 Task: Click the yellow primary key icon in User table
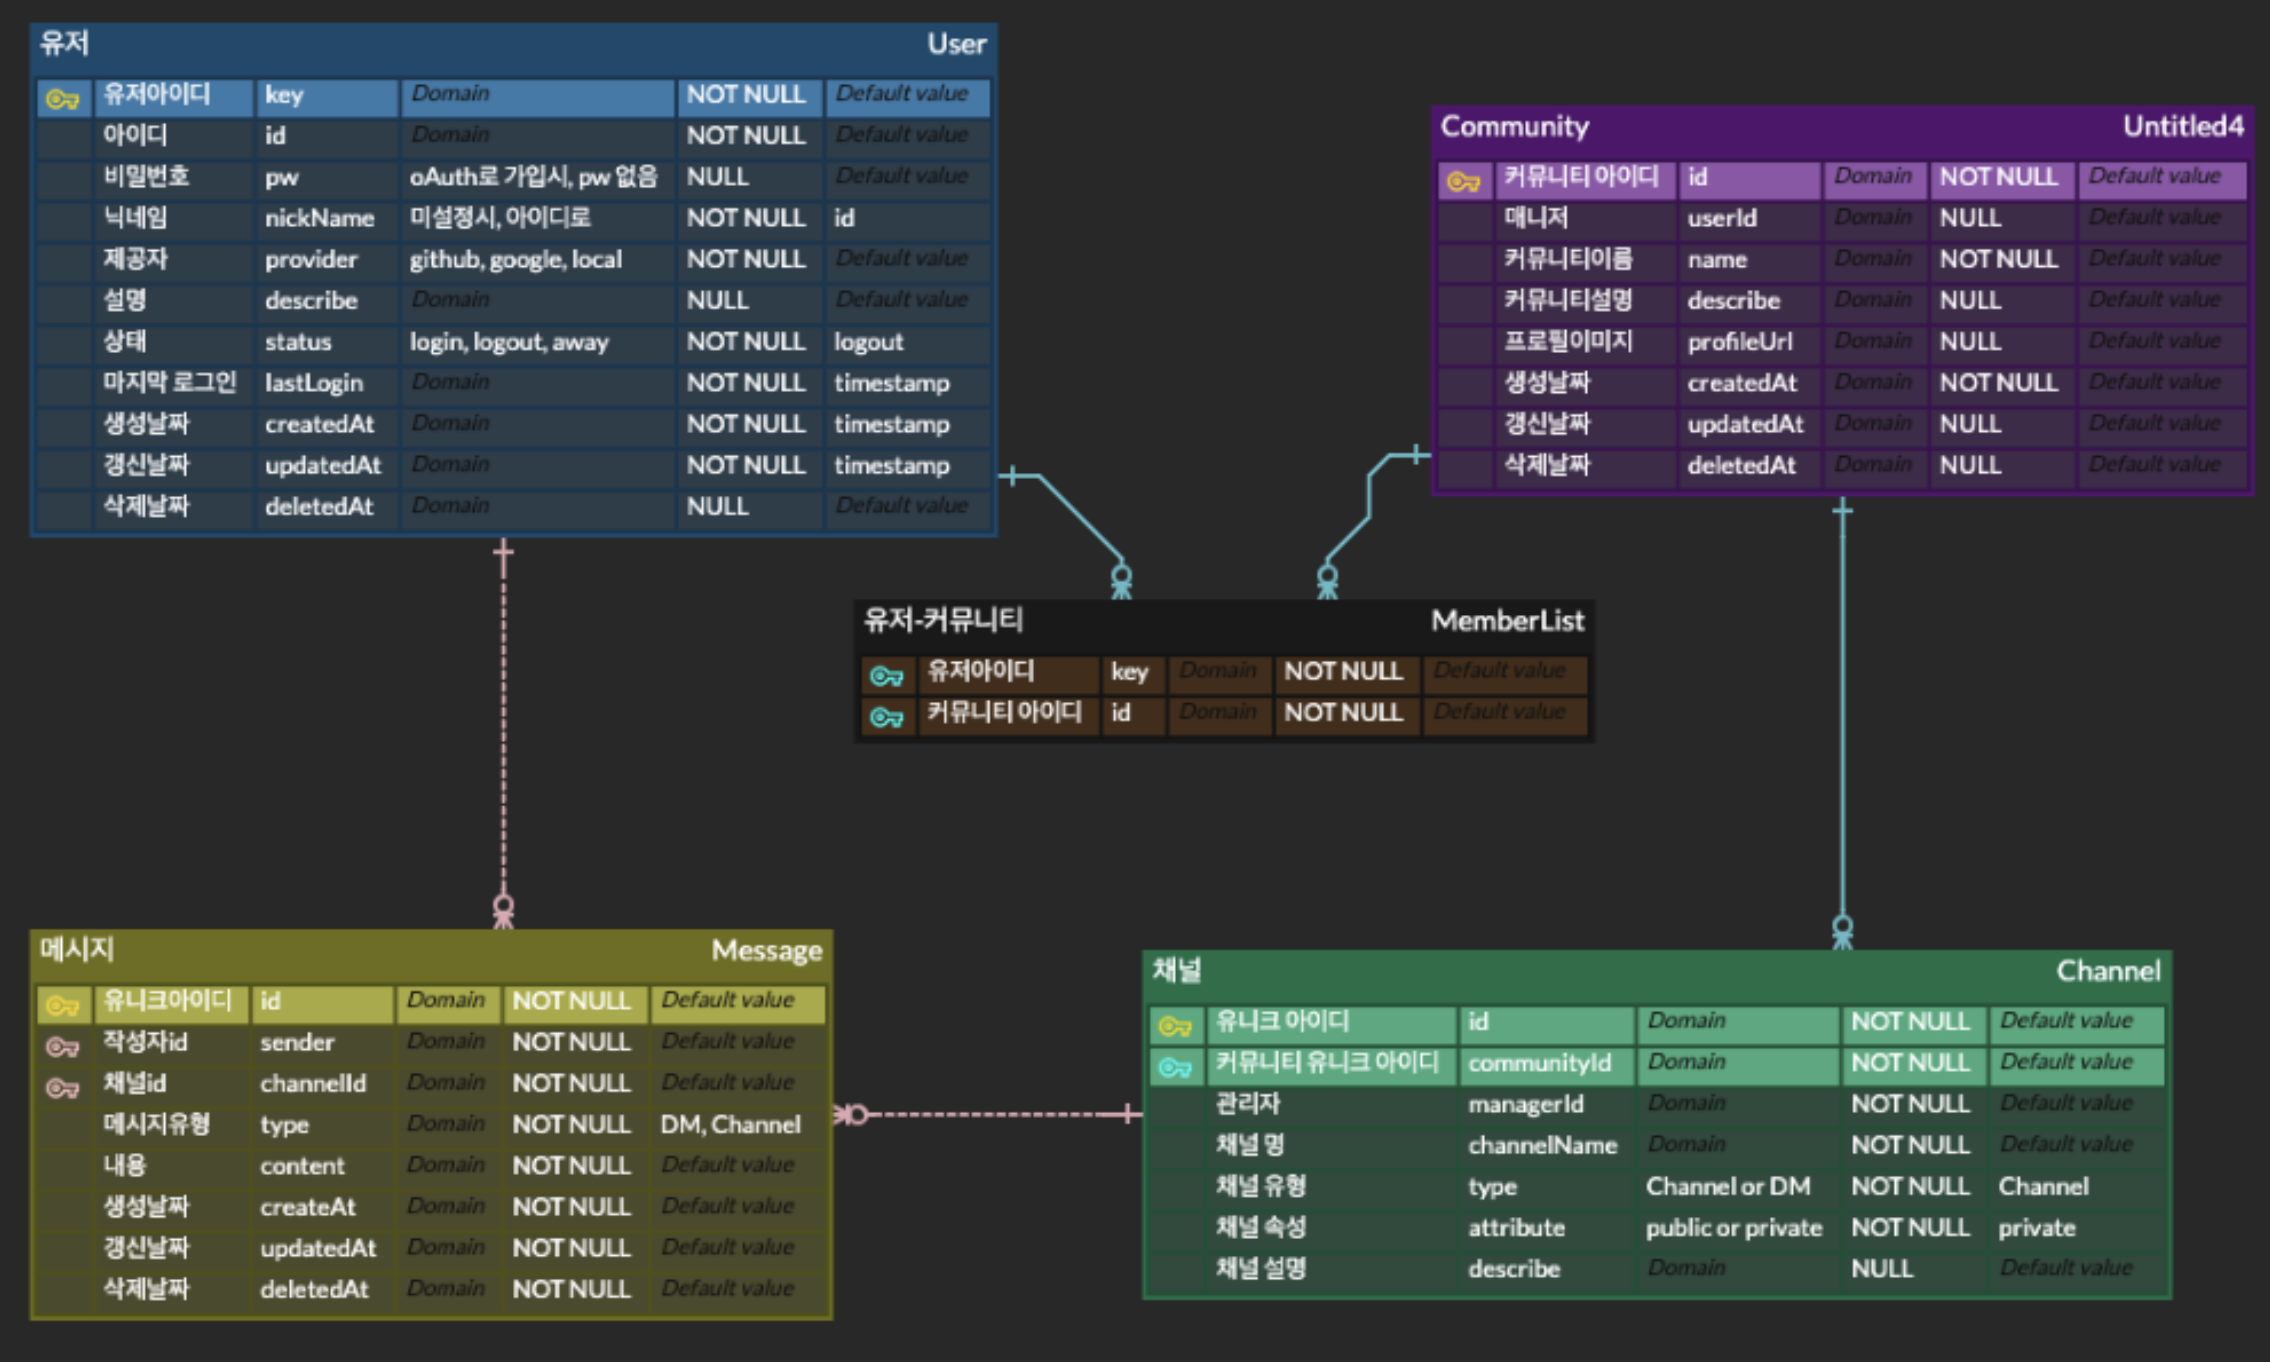tap(62, 98)
